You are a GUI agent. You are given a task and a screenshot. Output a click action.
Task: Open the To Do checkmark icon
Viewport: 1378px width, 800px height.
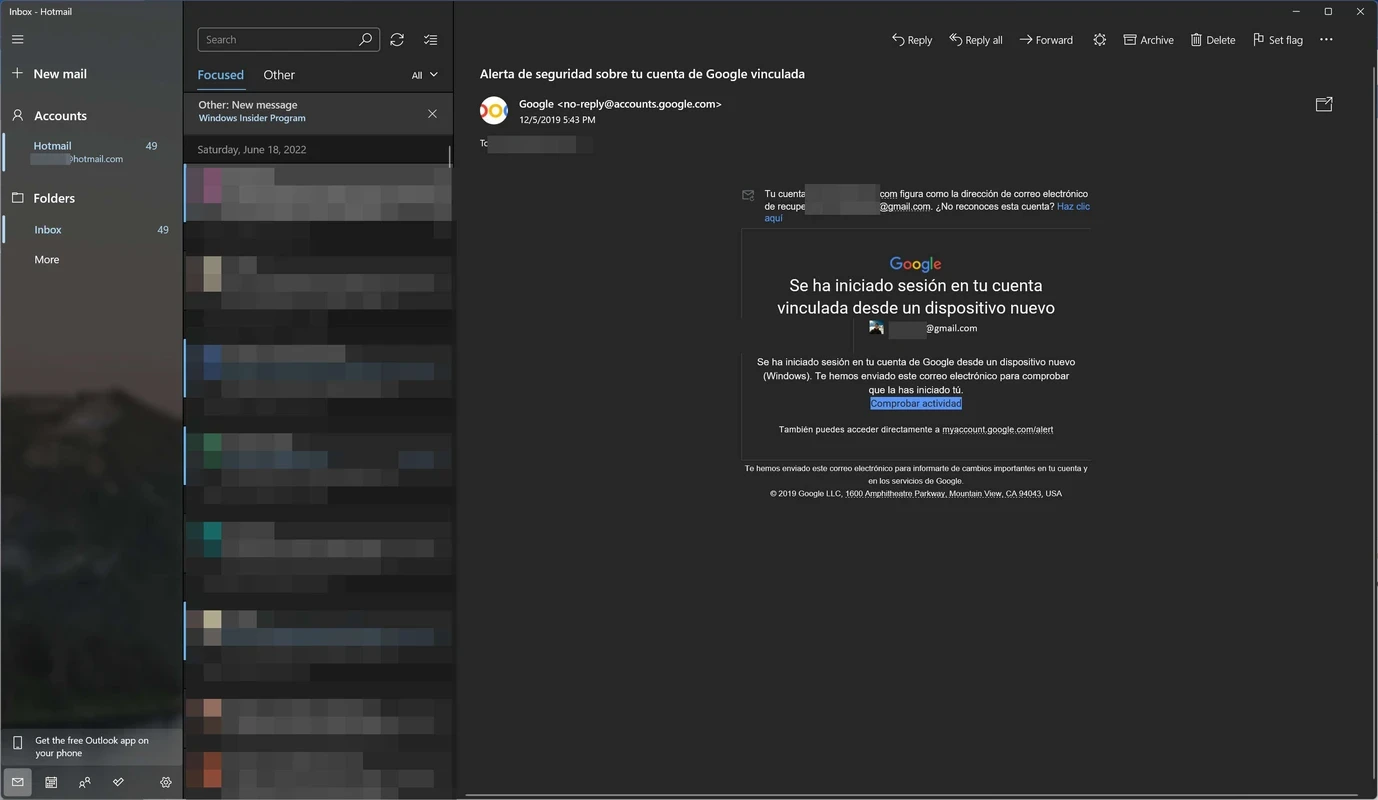point(118,782)
